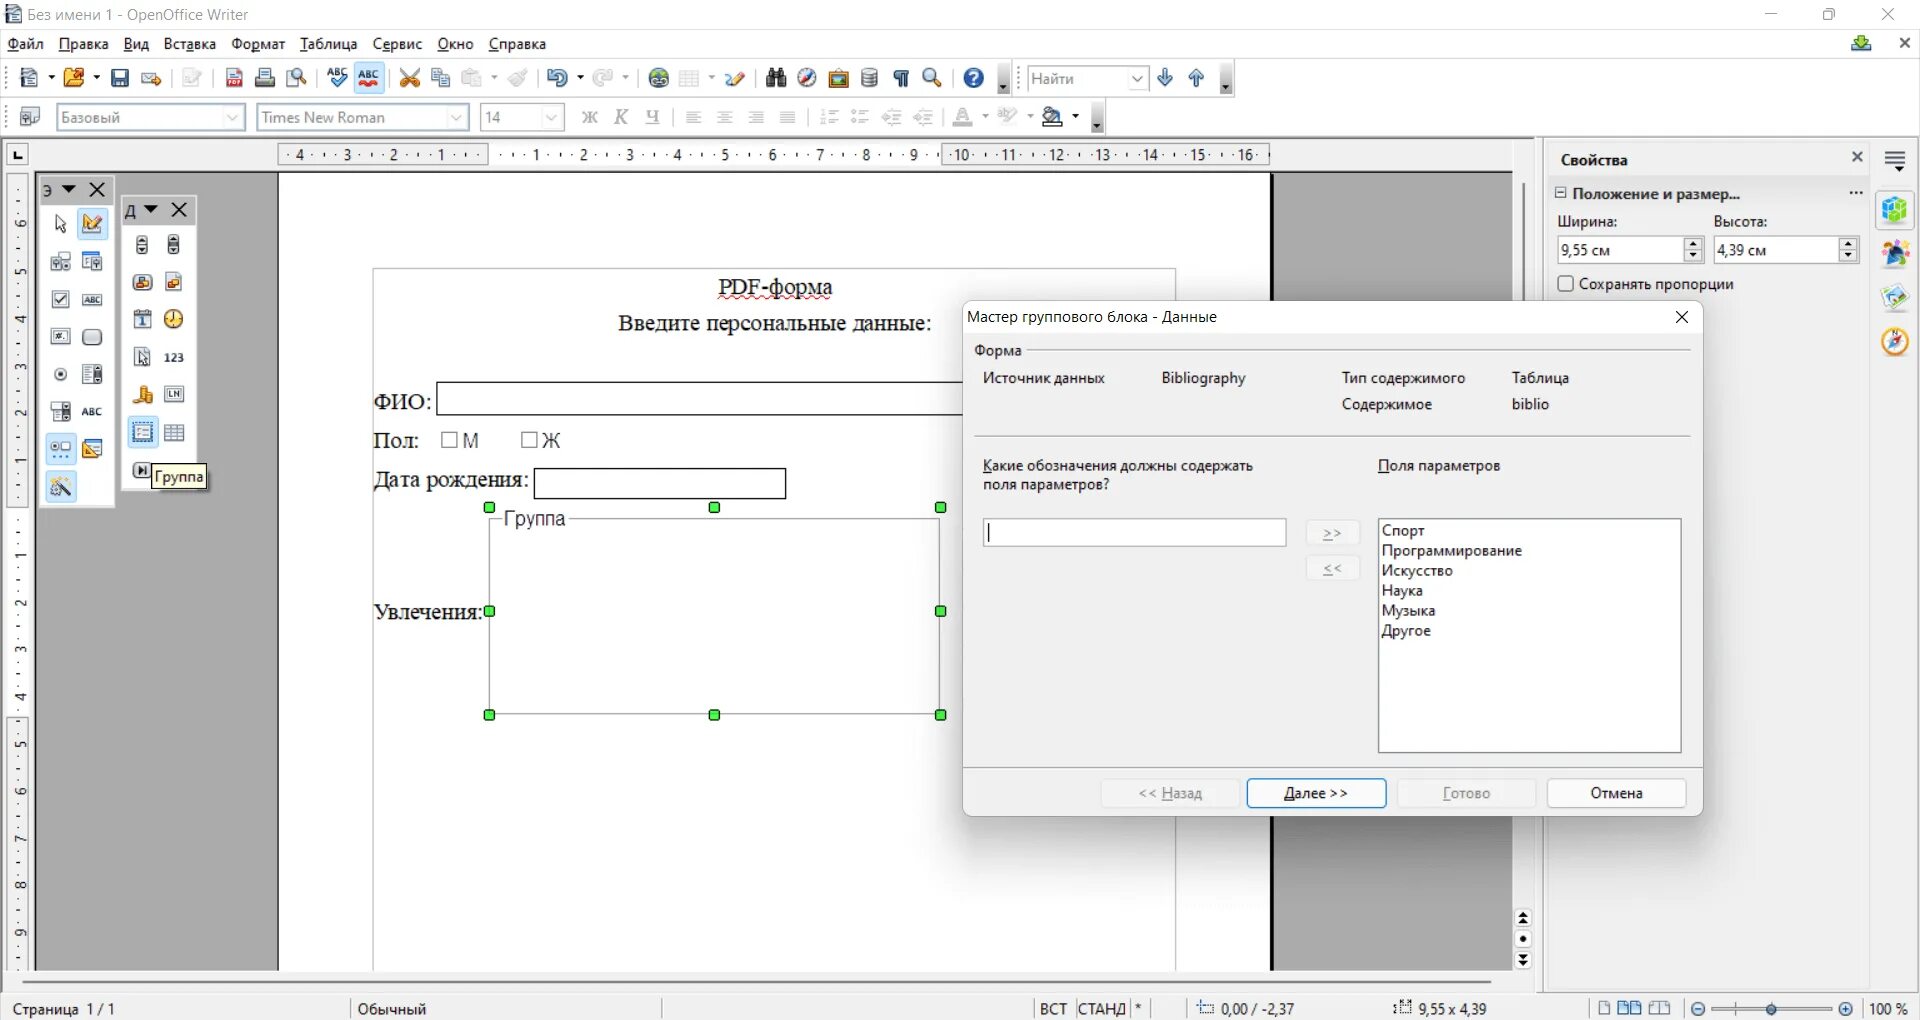Select the Group Box control

click(143, 433)
